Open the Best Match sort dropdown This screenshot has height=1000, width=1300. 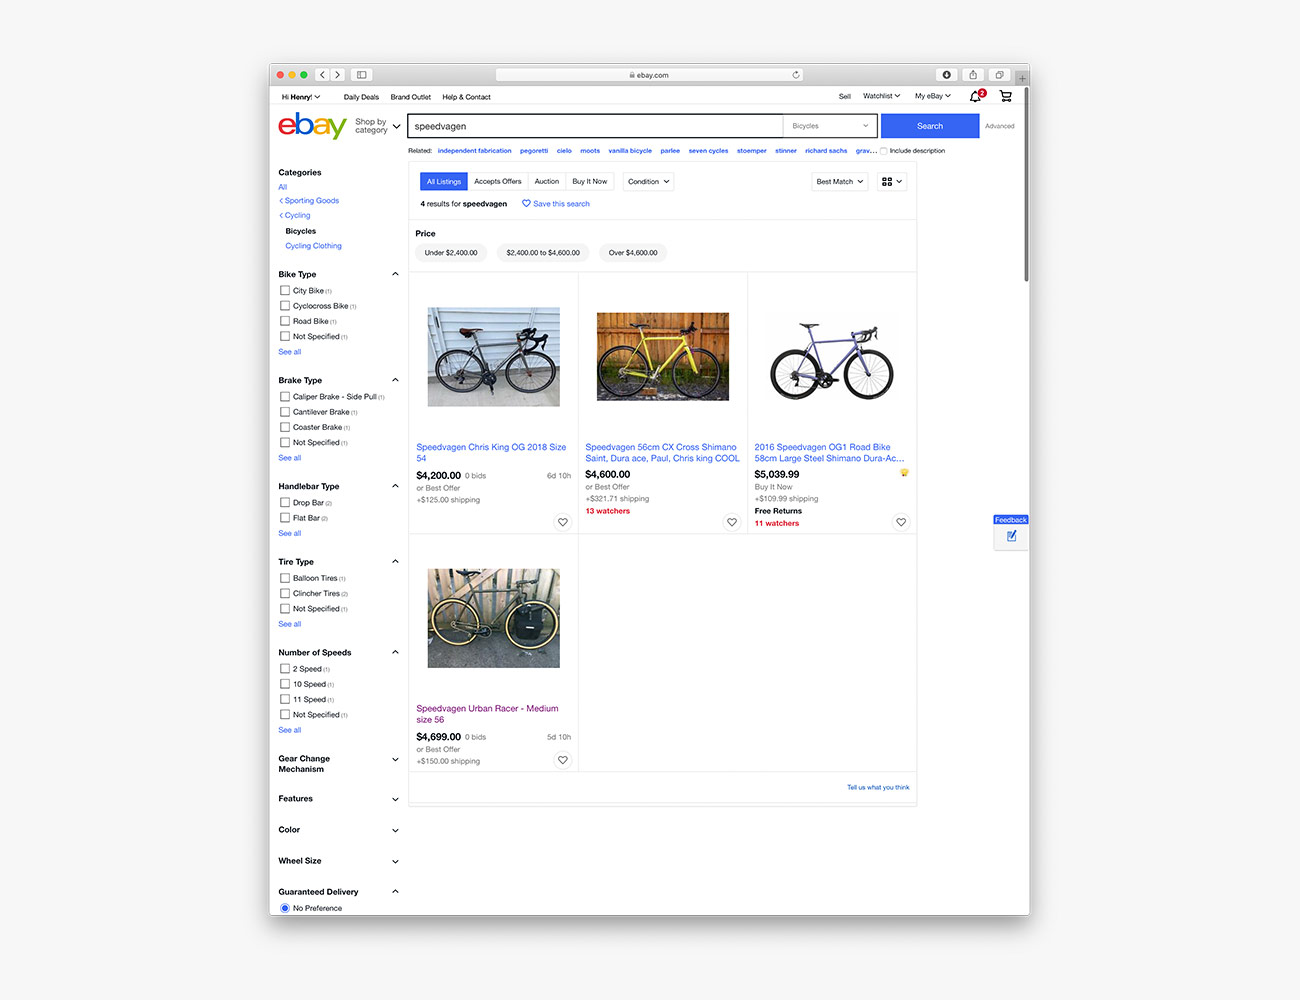coord(839,182)
